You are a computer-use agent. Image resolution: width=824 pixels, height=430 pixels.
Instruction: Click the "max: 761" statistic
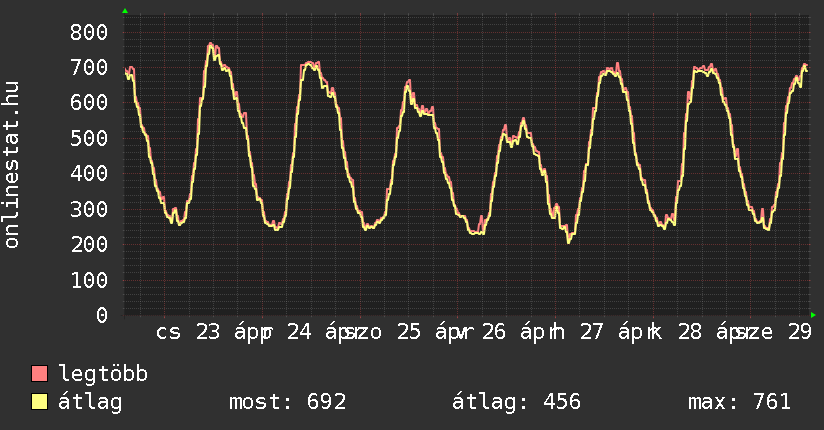739,402
